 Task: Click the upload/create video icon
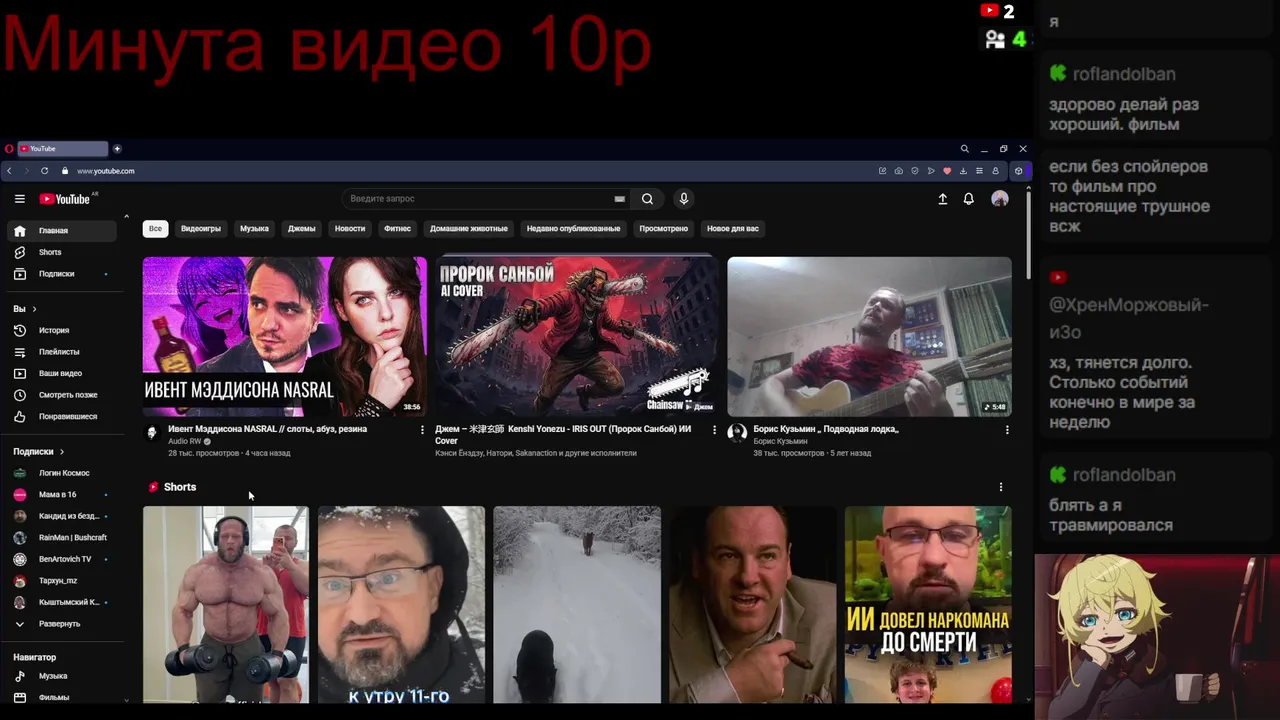pyautogui.click(x=942, y=199)
